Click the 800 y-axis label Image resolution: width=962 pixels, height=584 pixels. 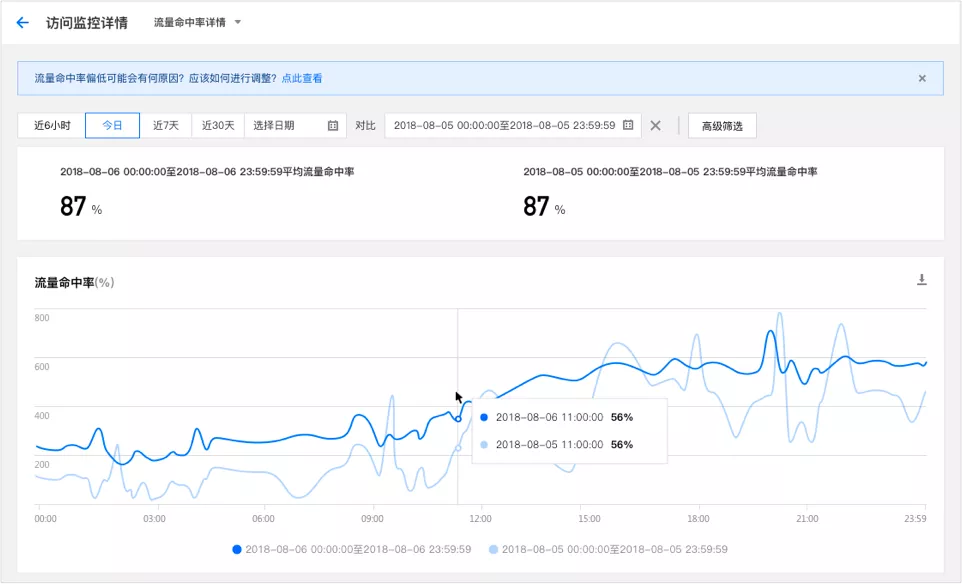coord(42,318)
